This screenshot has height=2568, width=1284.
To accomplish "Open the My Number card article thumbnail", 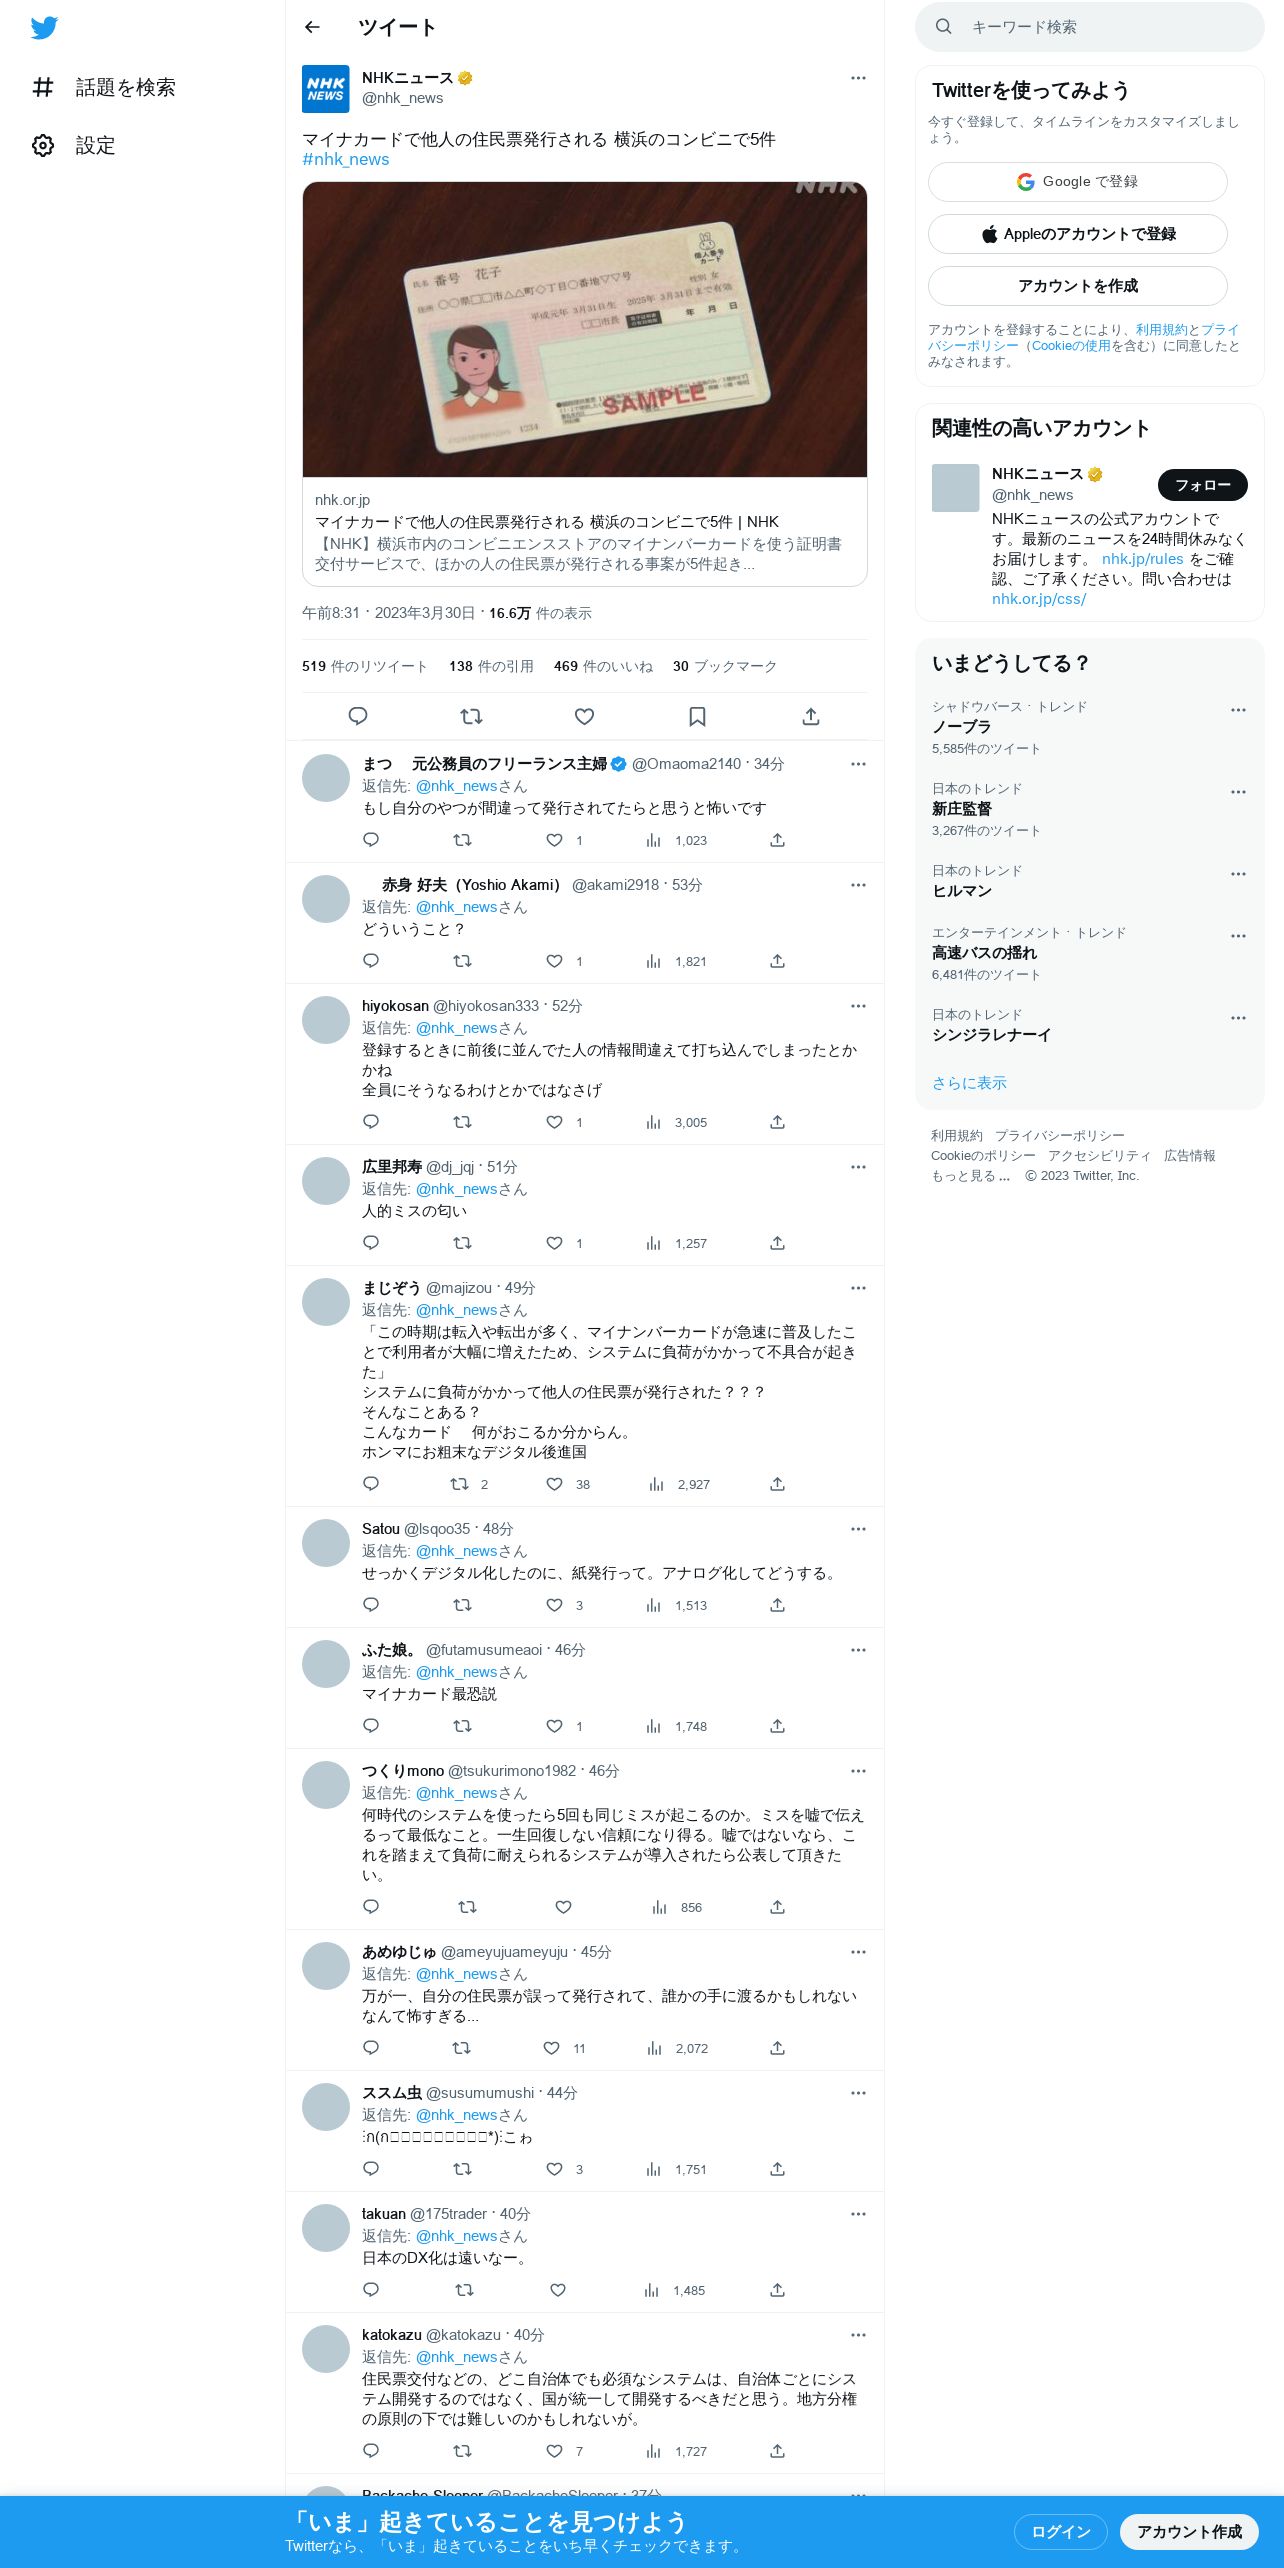I will (585, 330).
